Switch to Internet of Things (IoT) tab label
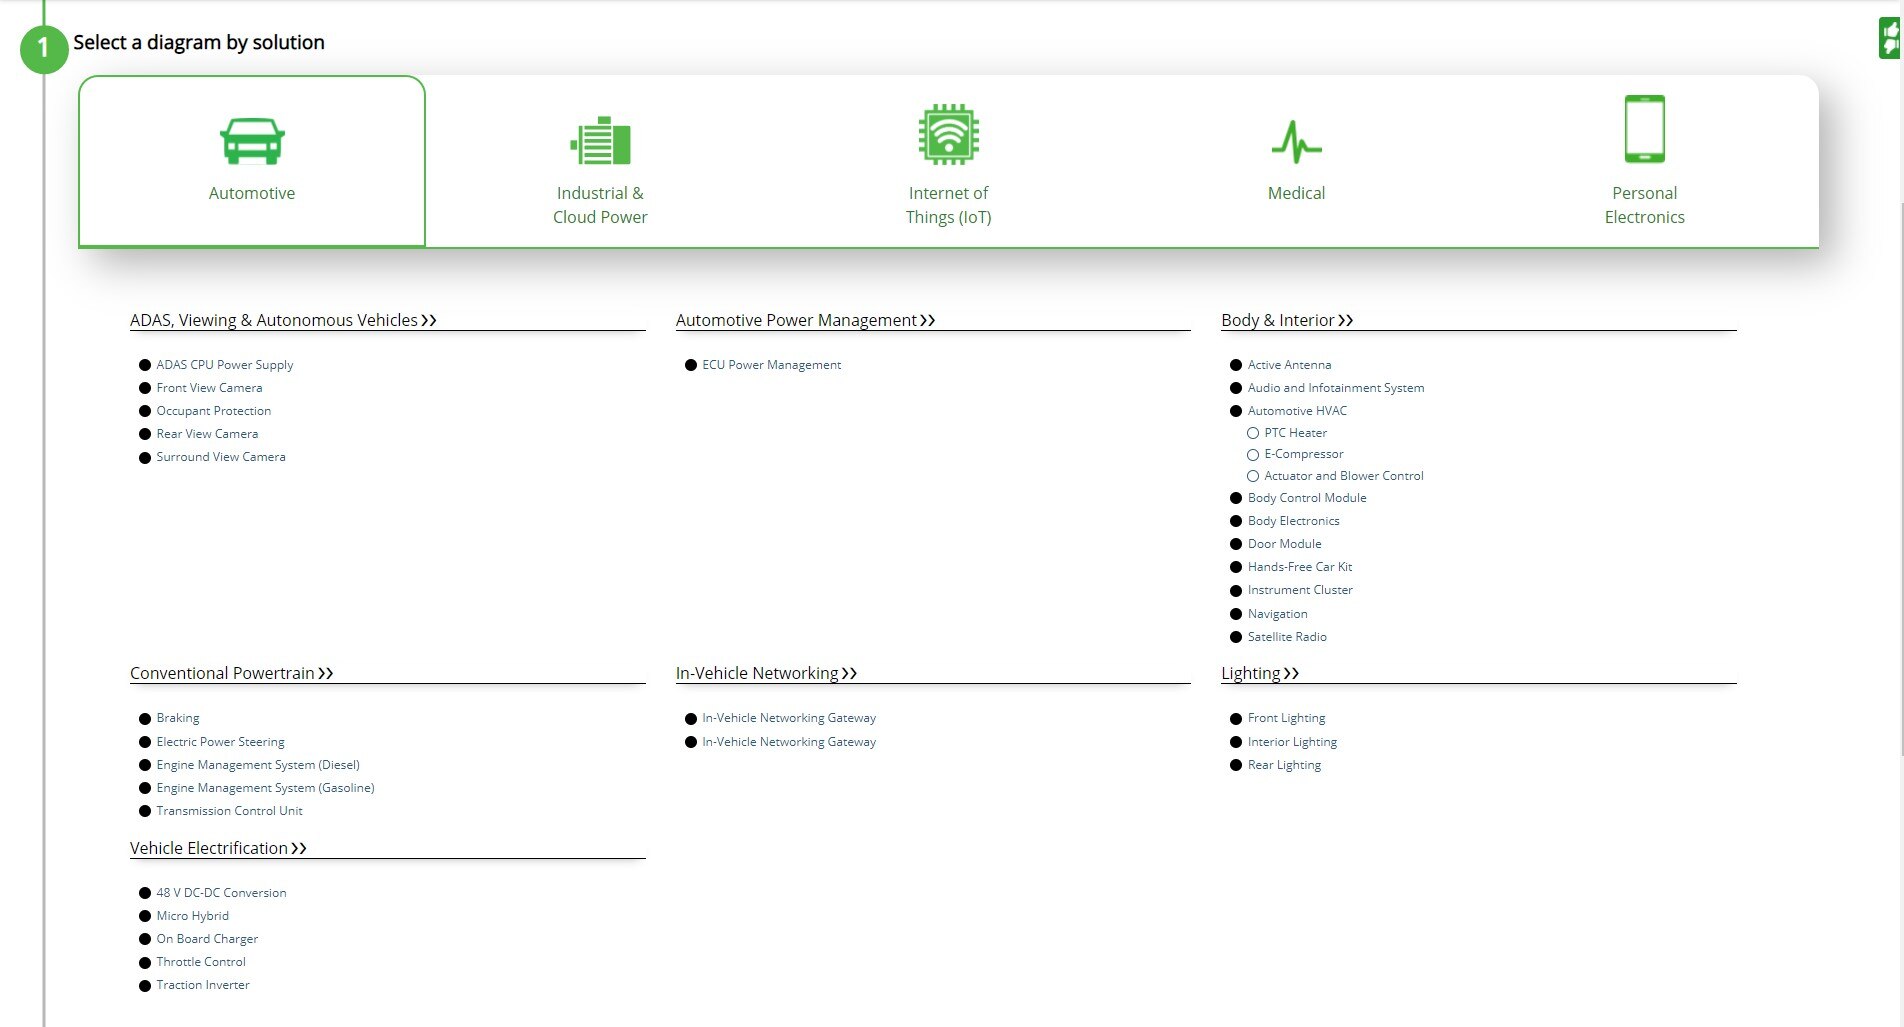Screen dimensions: 1904x1027 point(948,205)
